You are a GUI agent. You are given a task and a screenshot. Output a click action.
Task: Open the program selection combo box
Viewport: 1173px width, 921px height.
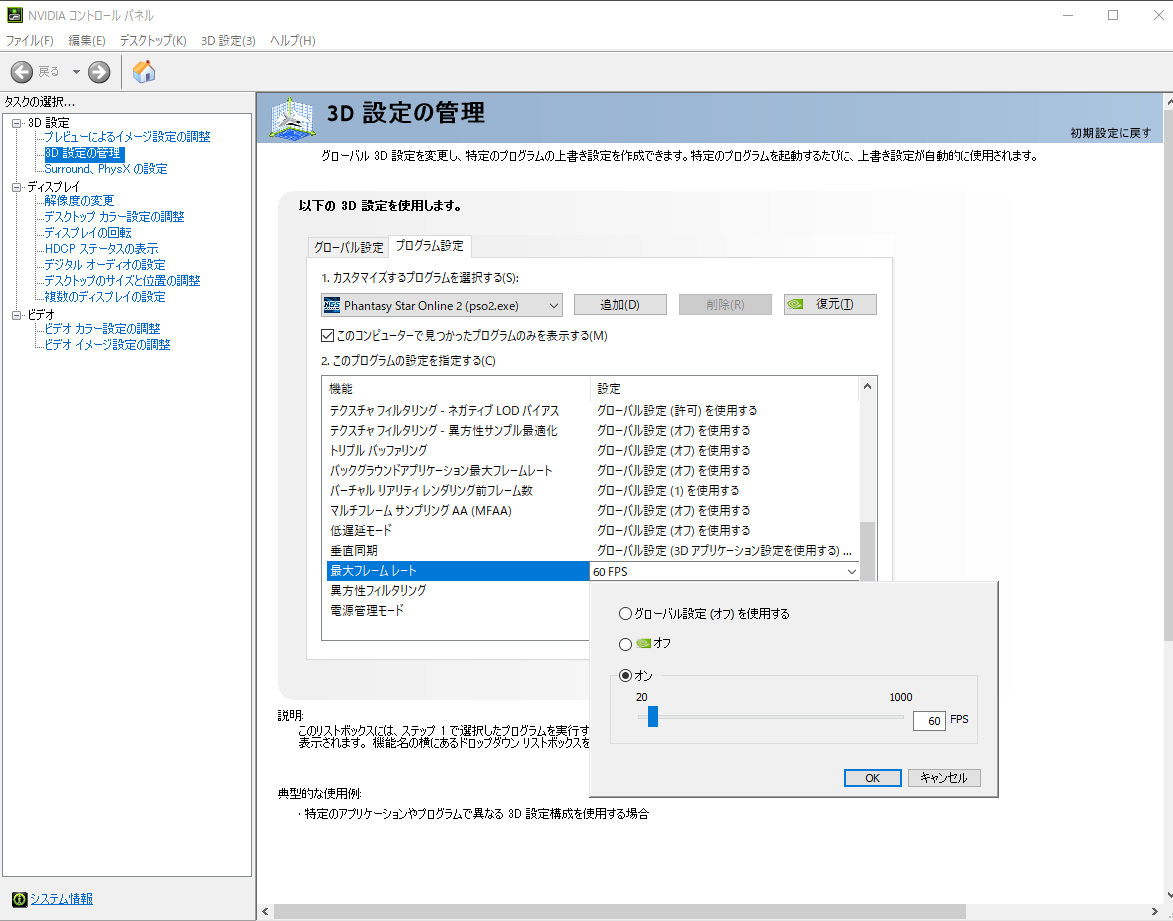441,305
